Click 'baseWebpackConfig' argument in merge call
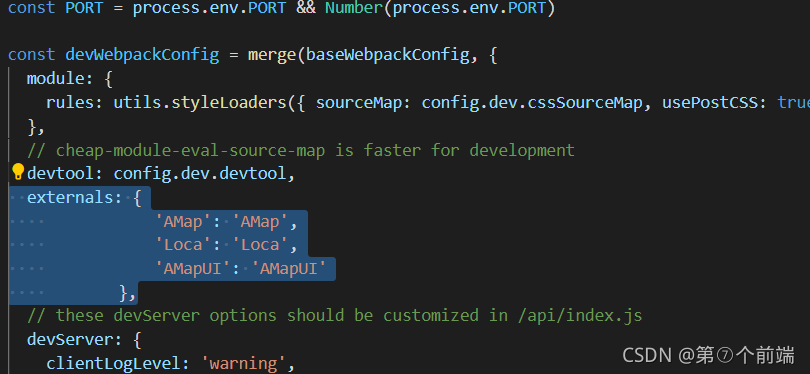810x374 pixels. 387,55
